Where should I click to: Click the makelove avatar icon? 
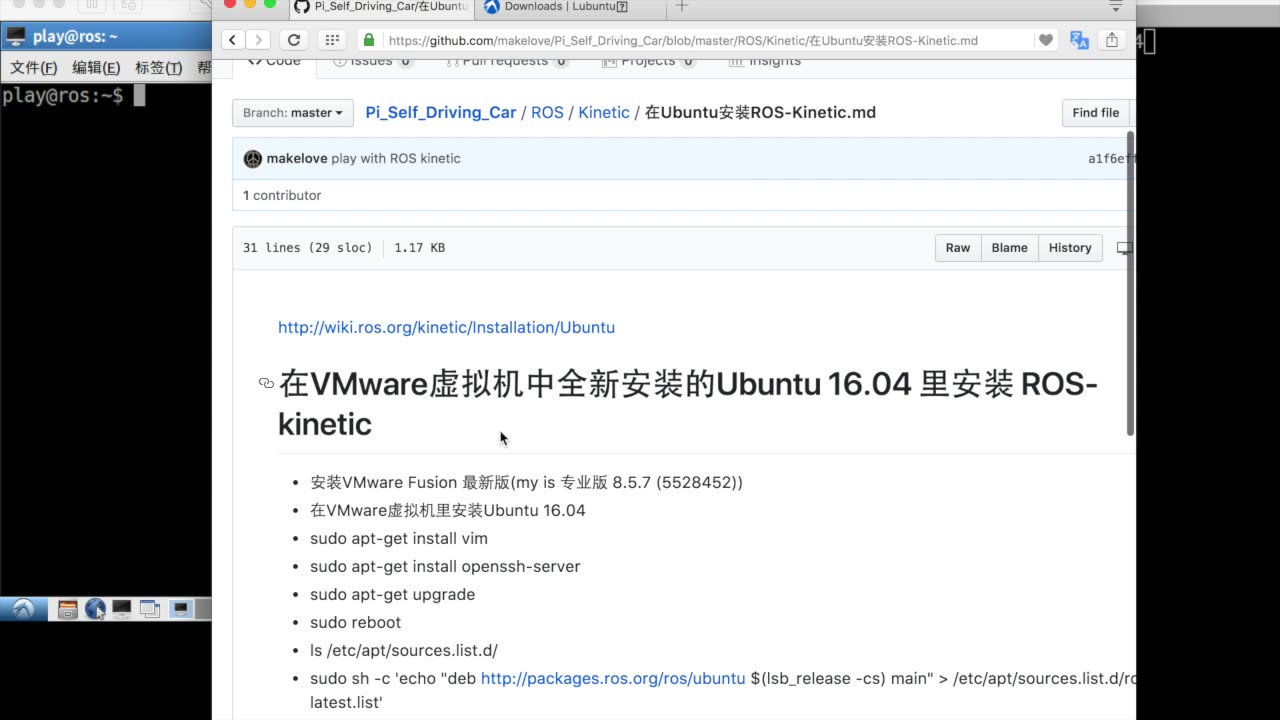pyautogui.click(x=253, y=159)
